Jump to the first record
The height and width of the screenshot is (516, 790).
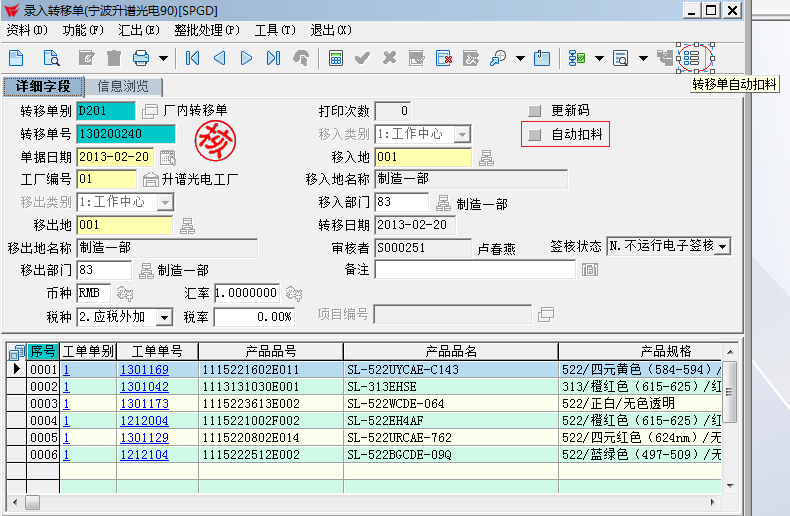[193, 58]
